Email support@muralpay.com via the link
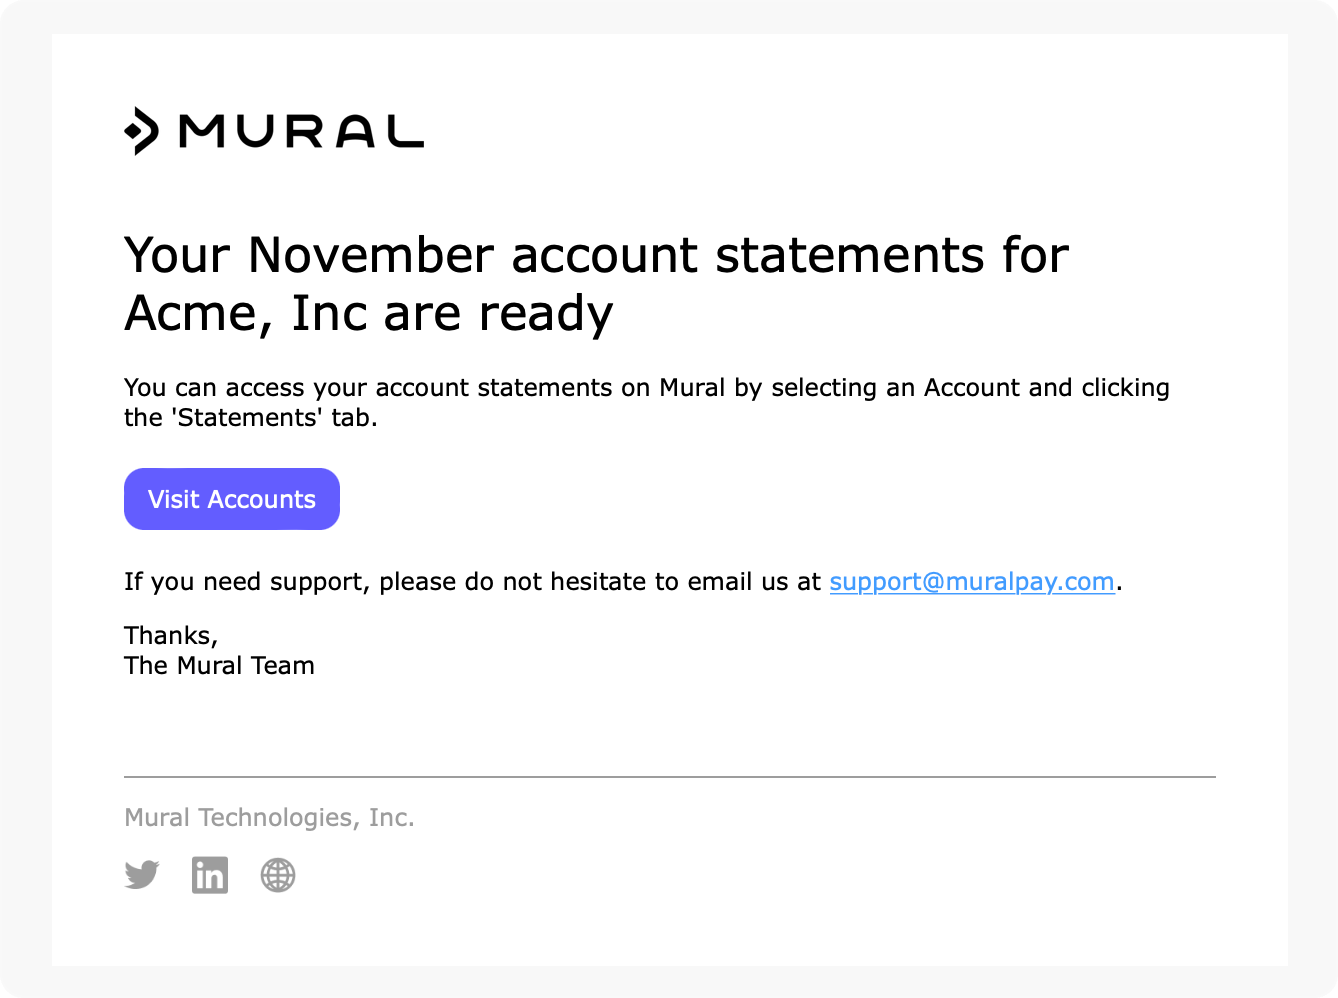 pyautogui.click(x=971, y=582)
